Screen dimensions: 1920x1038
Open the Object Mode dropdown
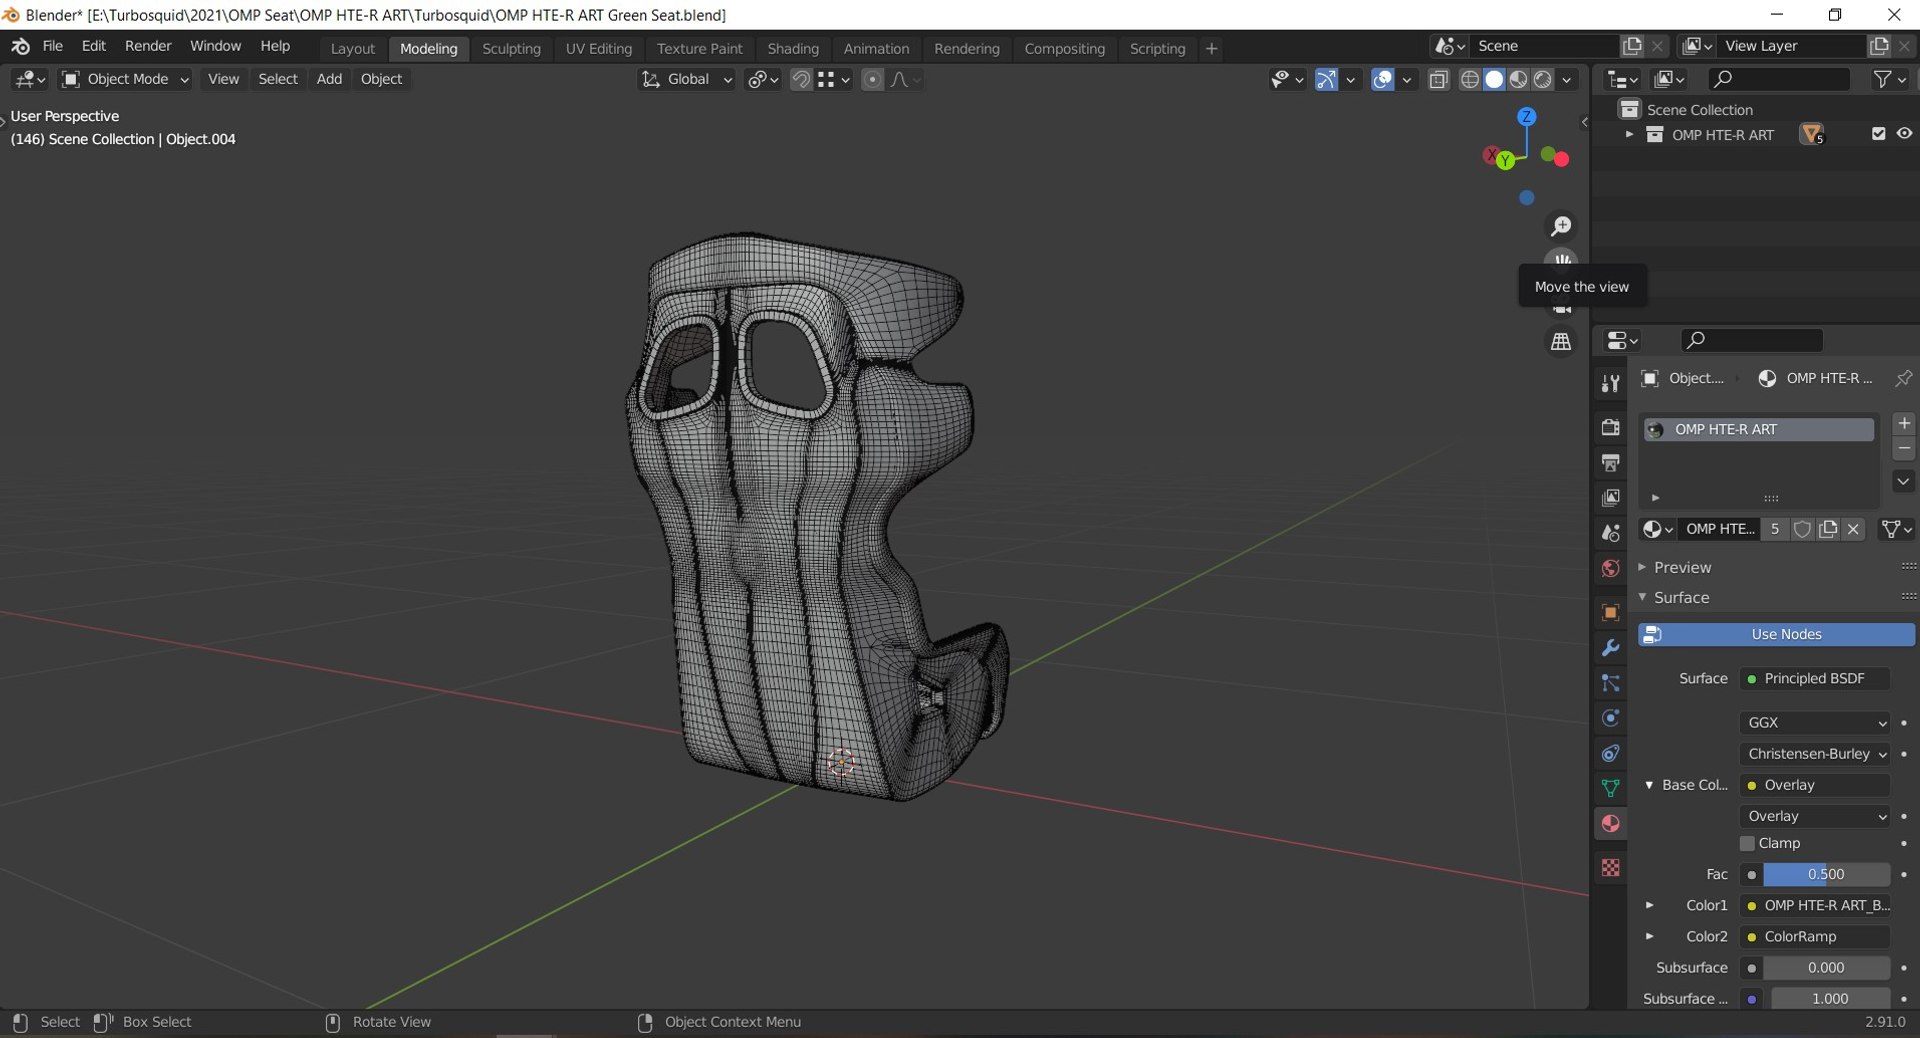coord(125,79)
